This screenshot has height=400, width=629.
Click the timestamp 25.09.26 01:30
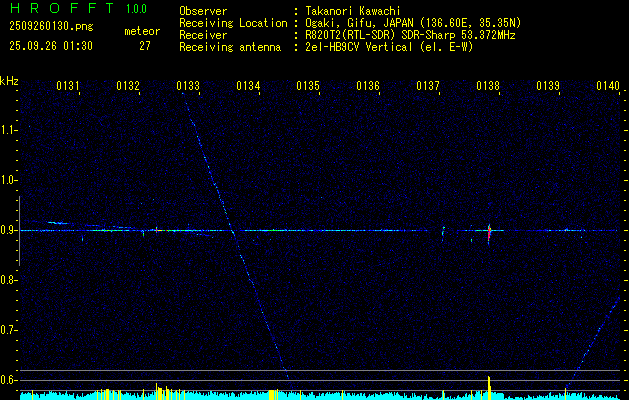click(51, 46)
